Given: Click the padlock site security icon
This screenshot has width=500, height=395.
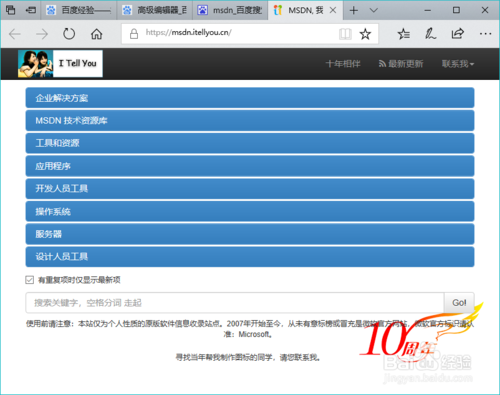Looking at the screenshot, I should coord(134,34).
